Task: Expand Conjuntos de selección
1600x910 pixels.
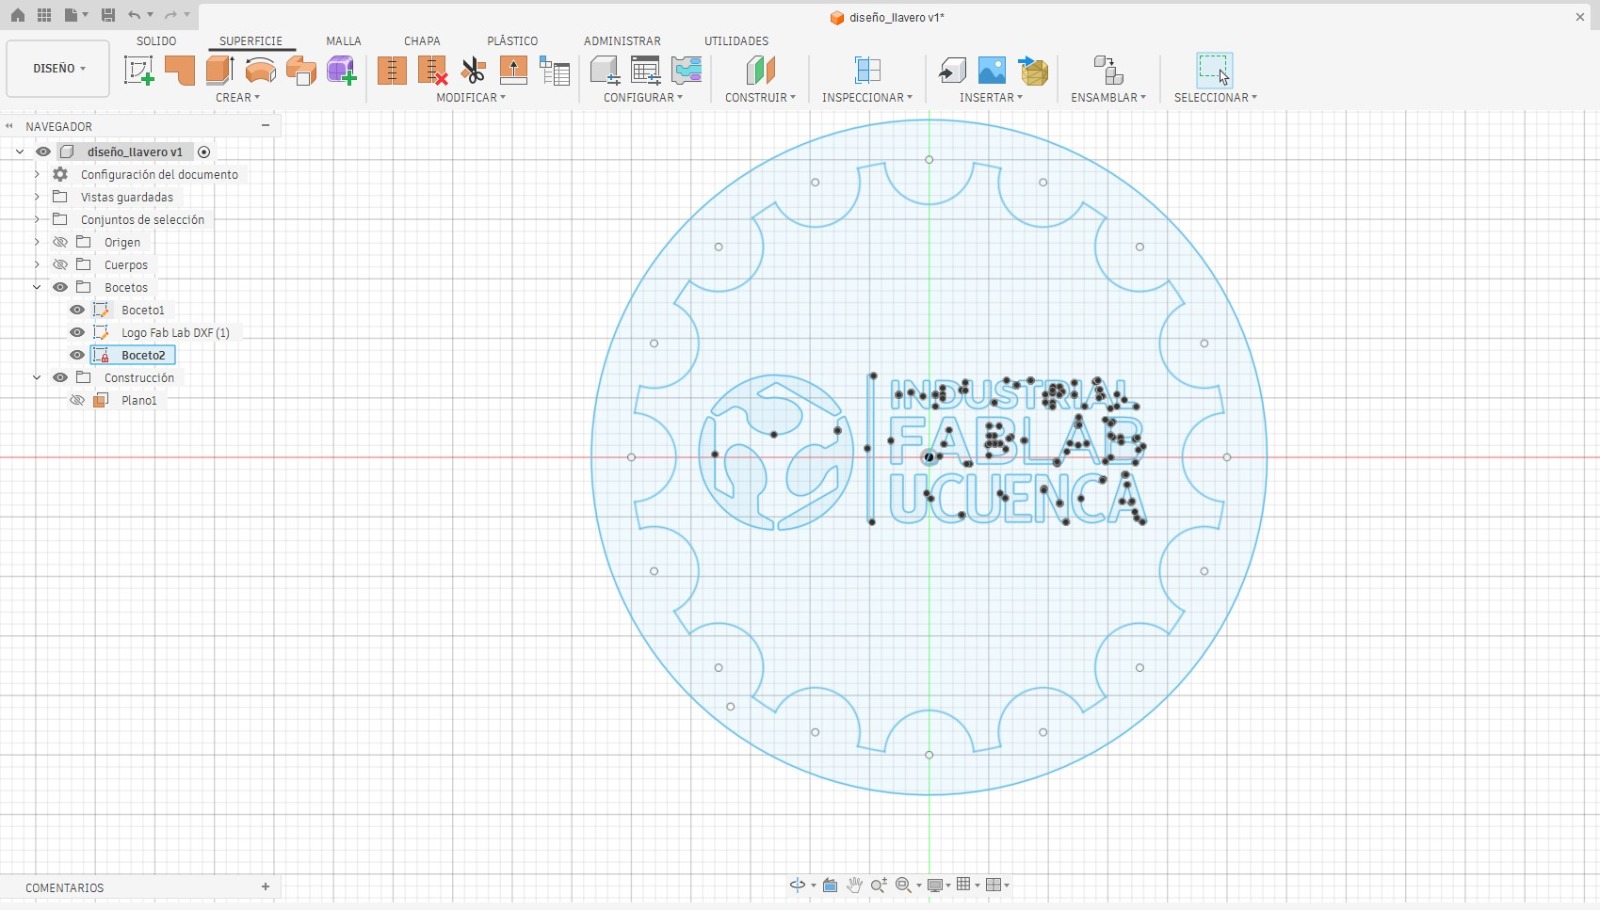Action: click(x=37, y=219)
